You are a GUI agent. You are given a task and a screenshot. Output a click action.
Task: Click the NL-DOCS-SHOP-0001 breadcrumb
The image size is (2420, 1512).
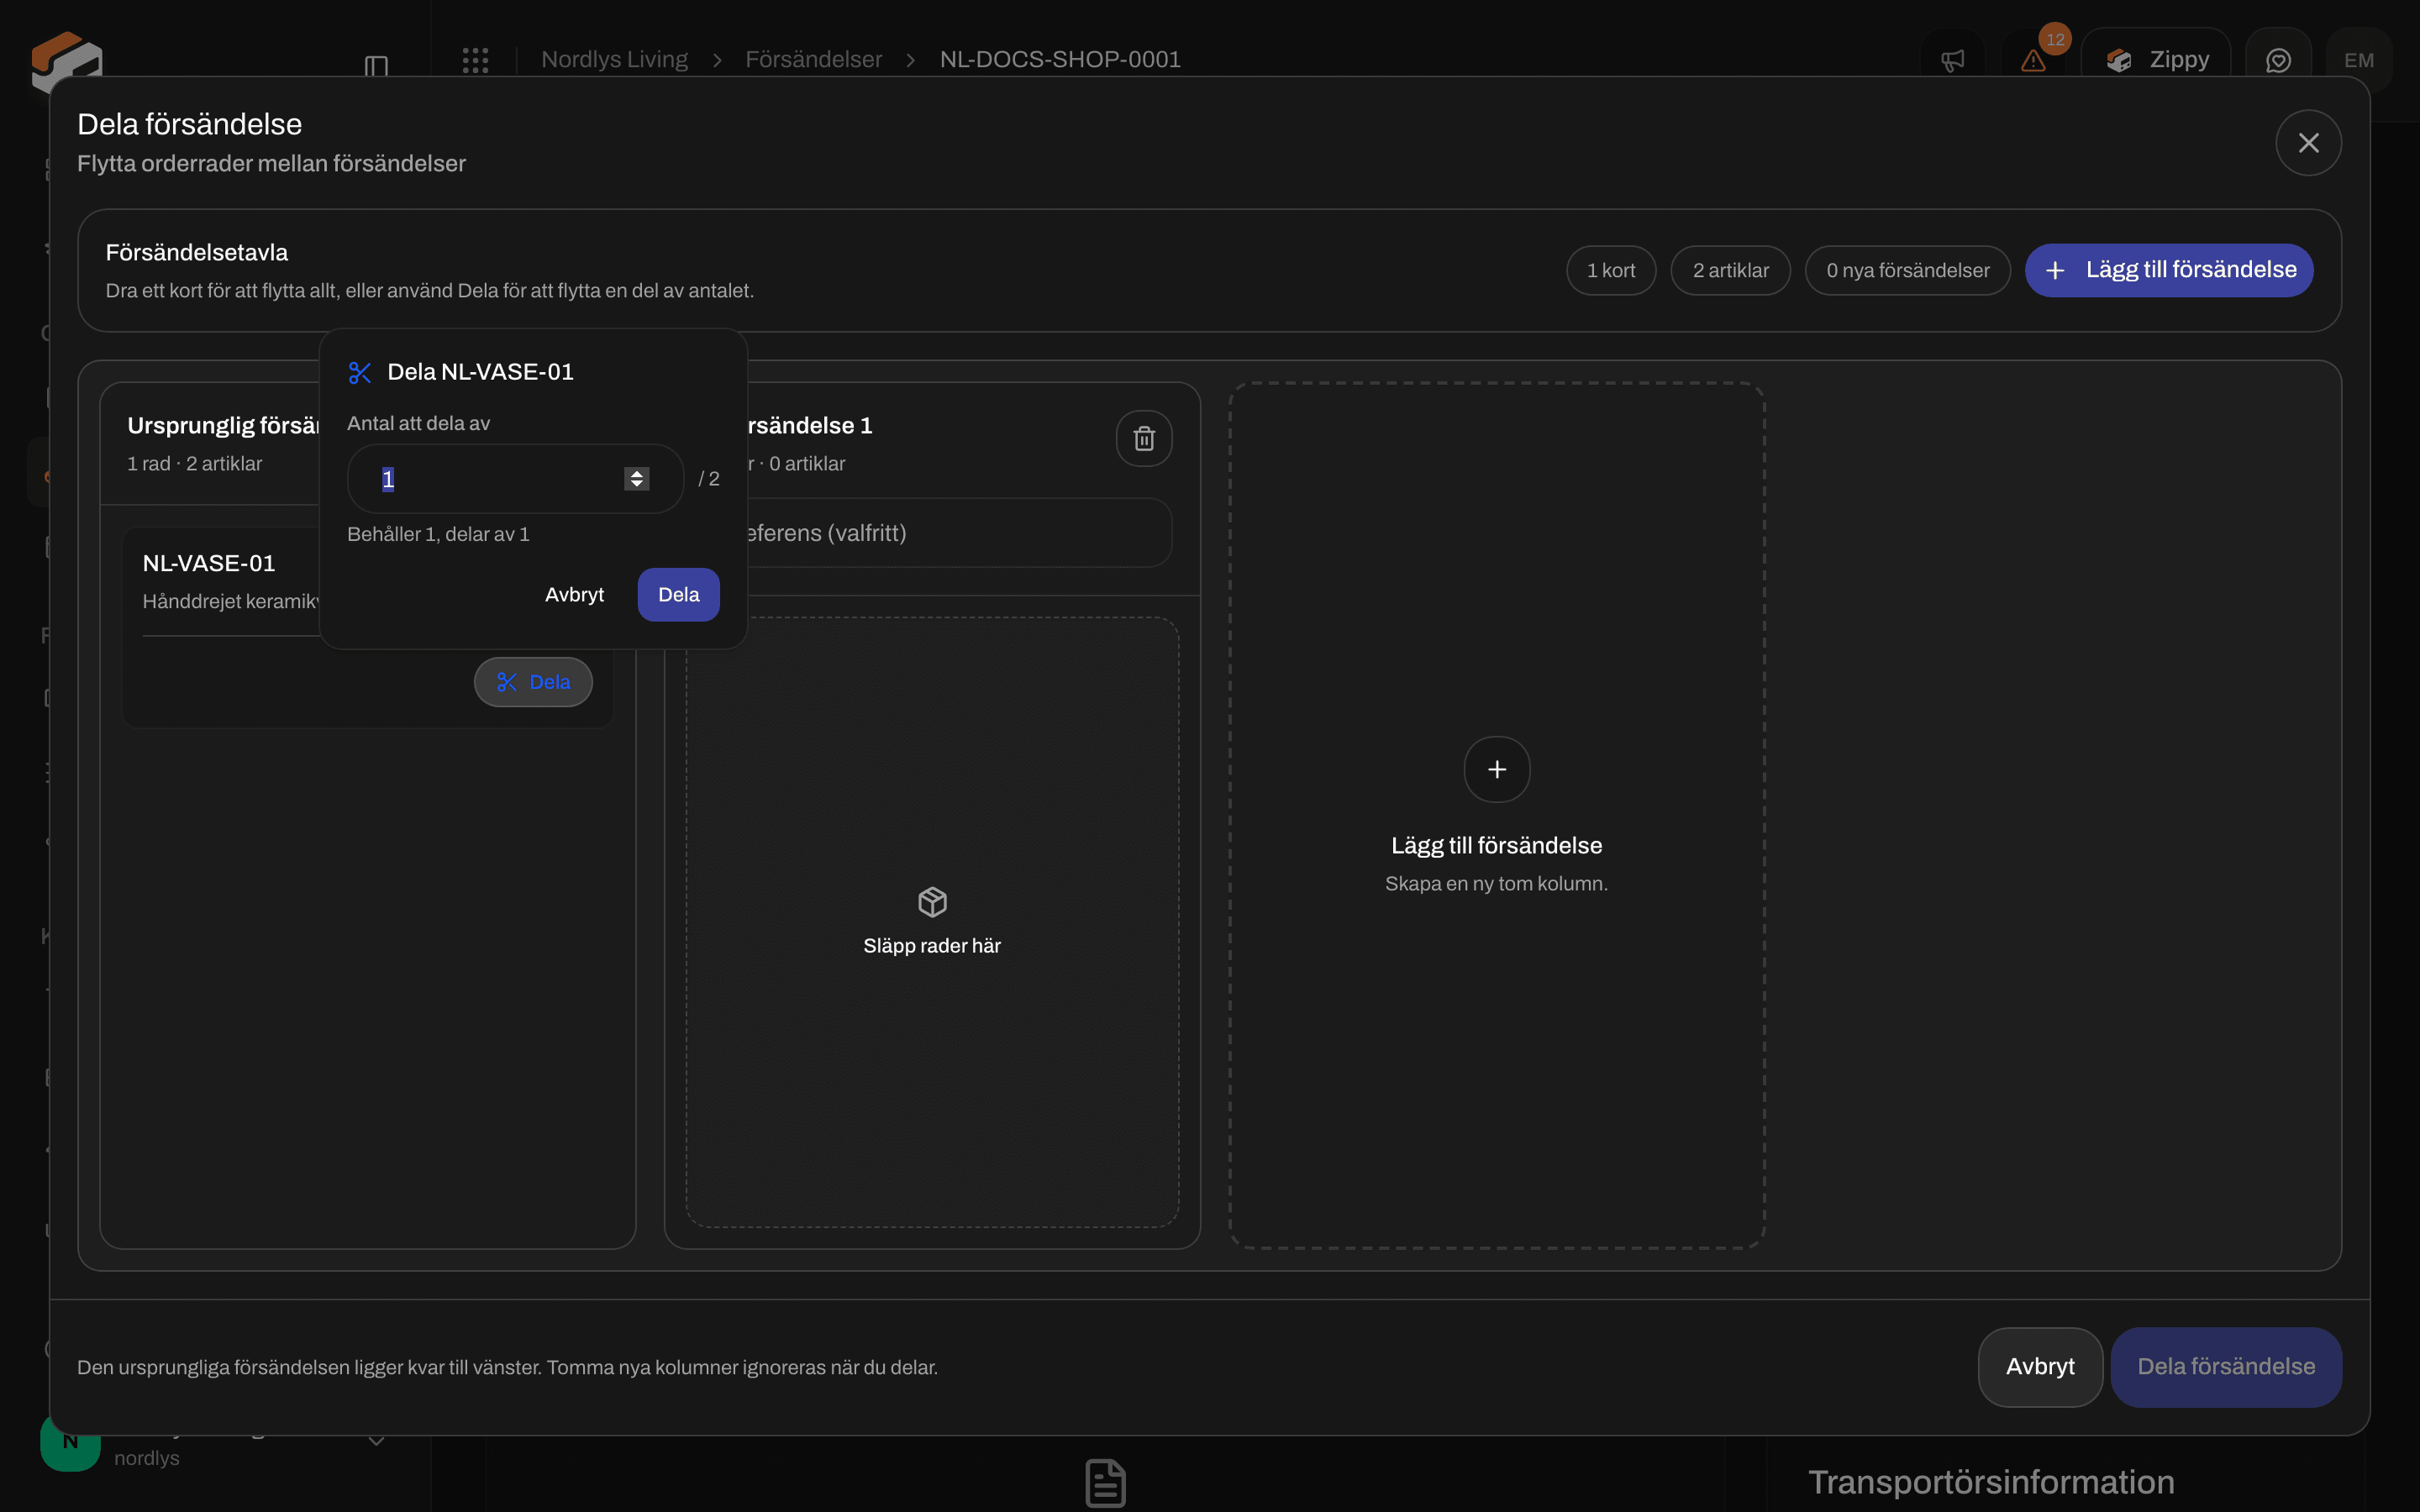(x=1060, y=59)
